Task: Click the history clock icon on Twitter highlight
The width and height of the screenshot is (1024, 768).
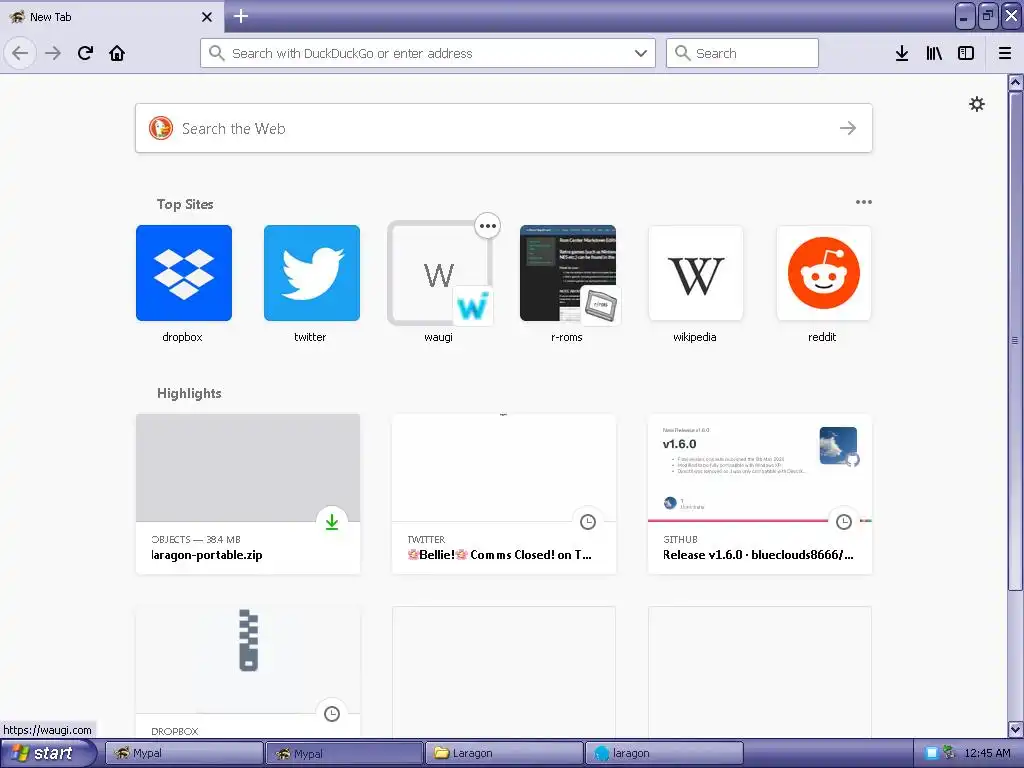Action: point(588,522)
